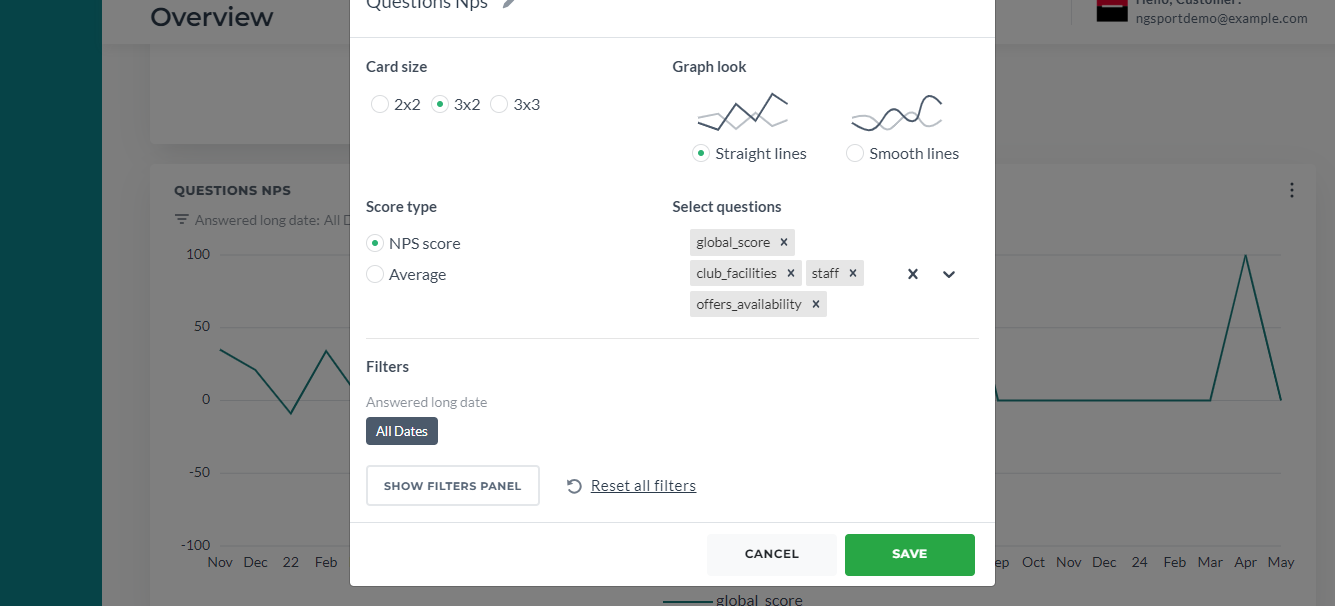Image resolution: width=1335 pixels, height=606 pixels.
Task: Edit the Questions Nps title pencil icon
Action: (x=509, y=4)
